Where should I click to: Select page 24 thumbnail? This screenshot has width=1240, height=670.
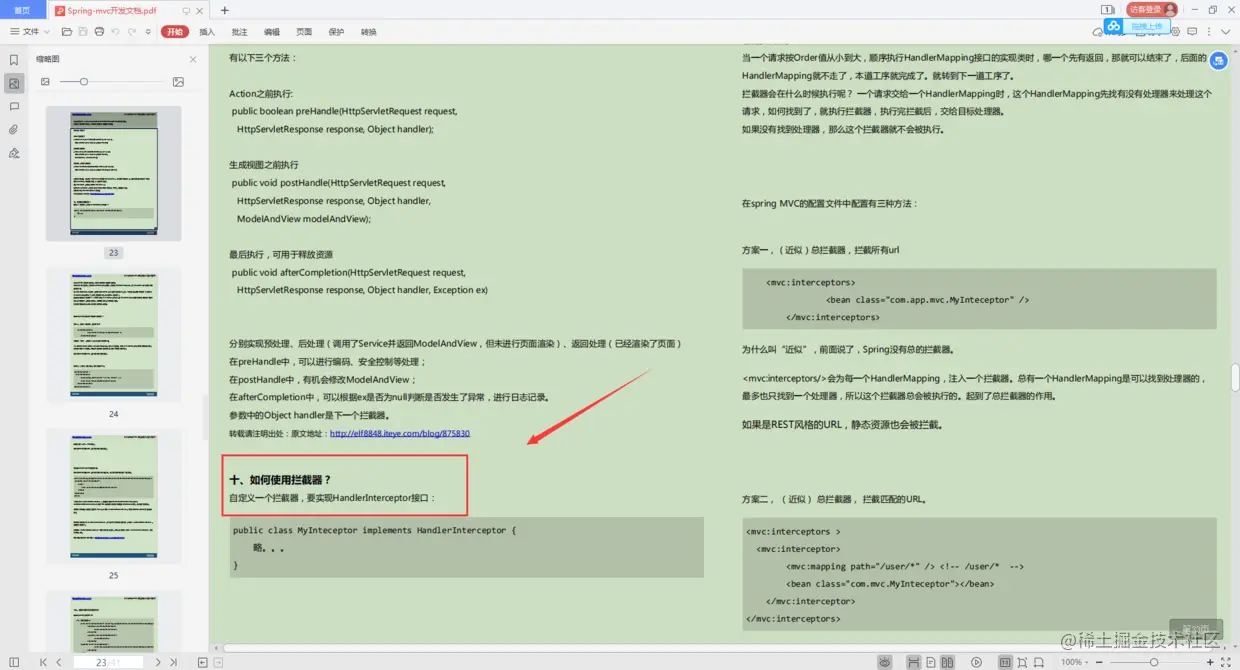114,335
